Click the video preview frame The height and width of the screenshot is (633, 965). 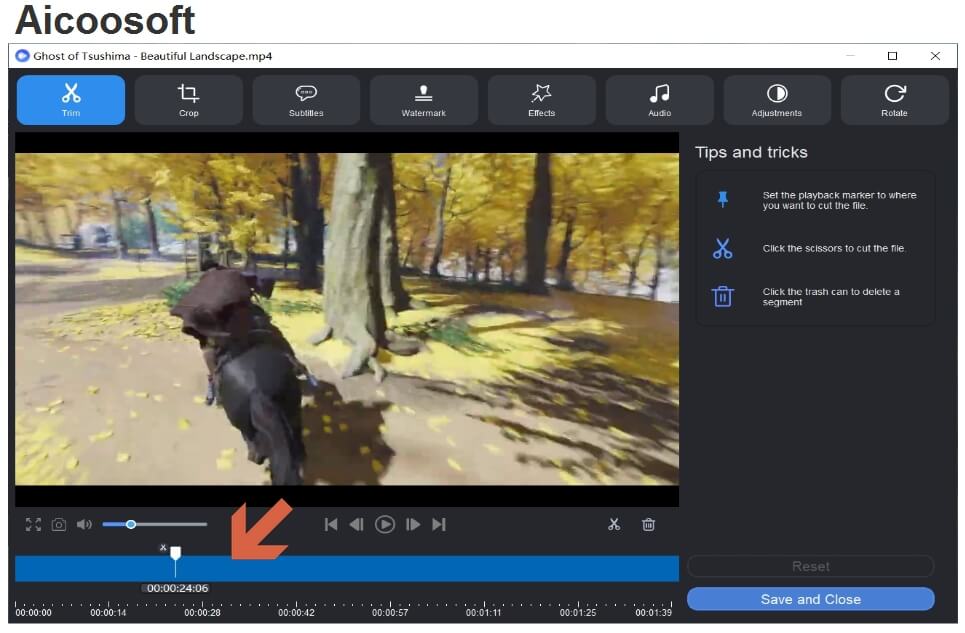pyautogui.click(x=346, y=319)
